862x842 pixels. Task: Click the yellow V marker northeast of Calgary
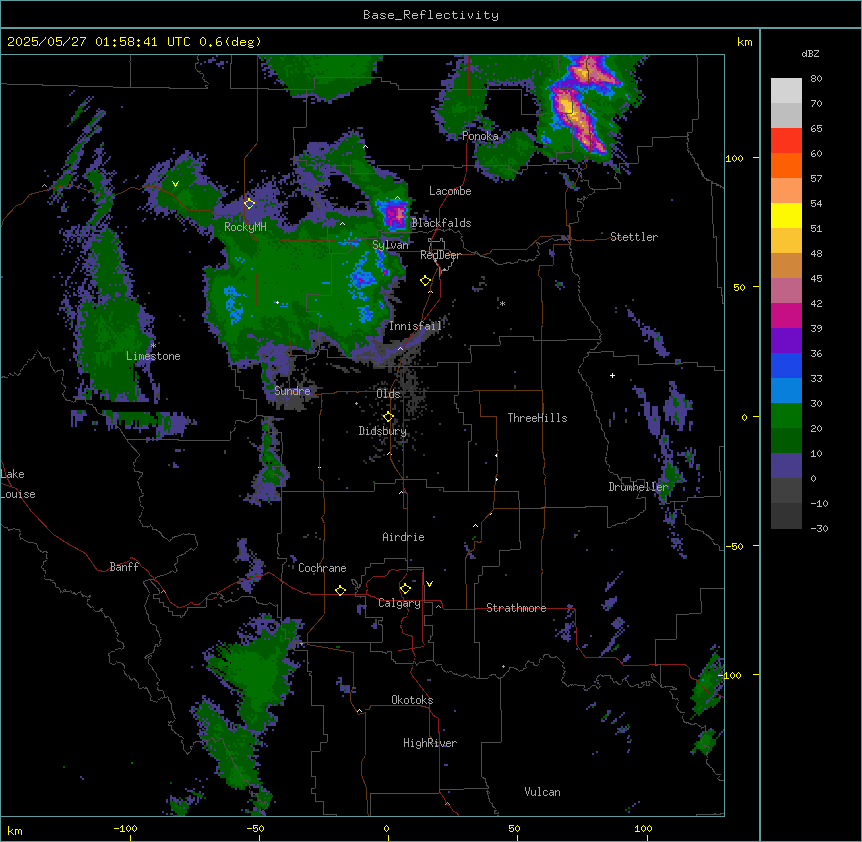429,584
